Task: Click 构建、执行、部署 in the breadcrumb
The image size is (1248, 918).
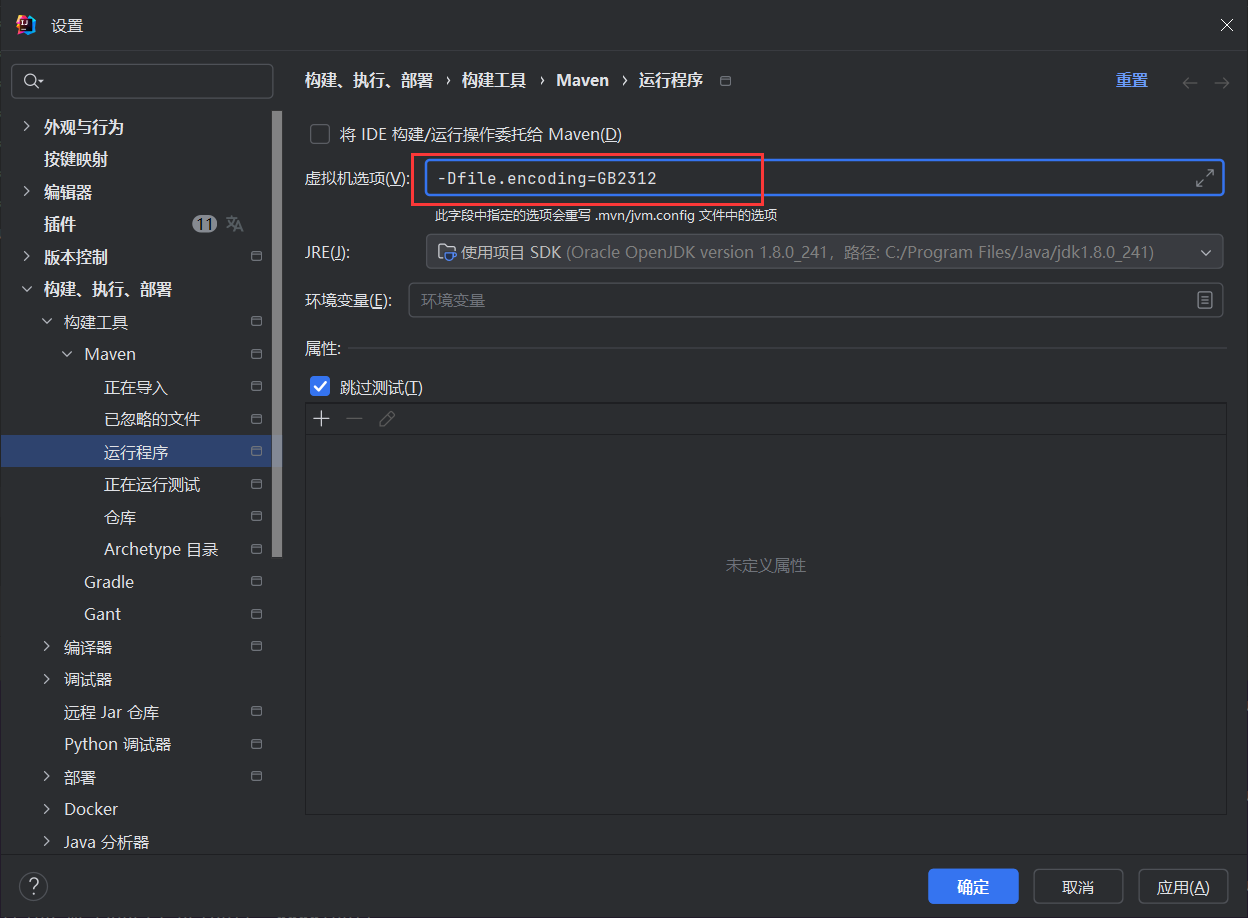Action: [x=369, y=80]
